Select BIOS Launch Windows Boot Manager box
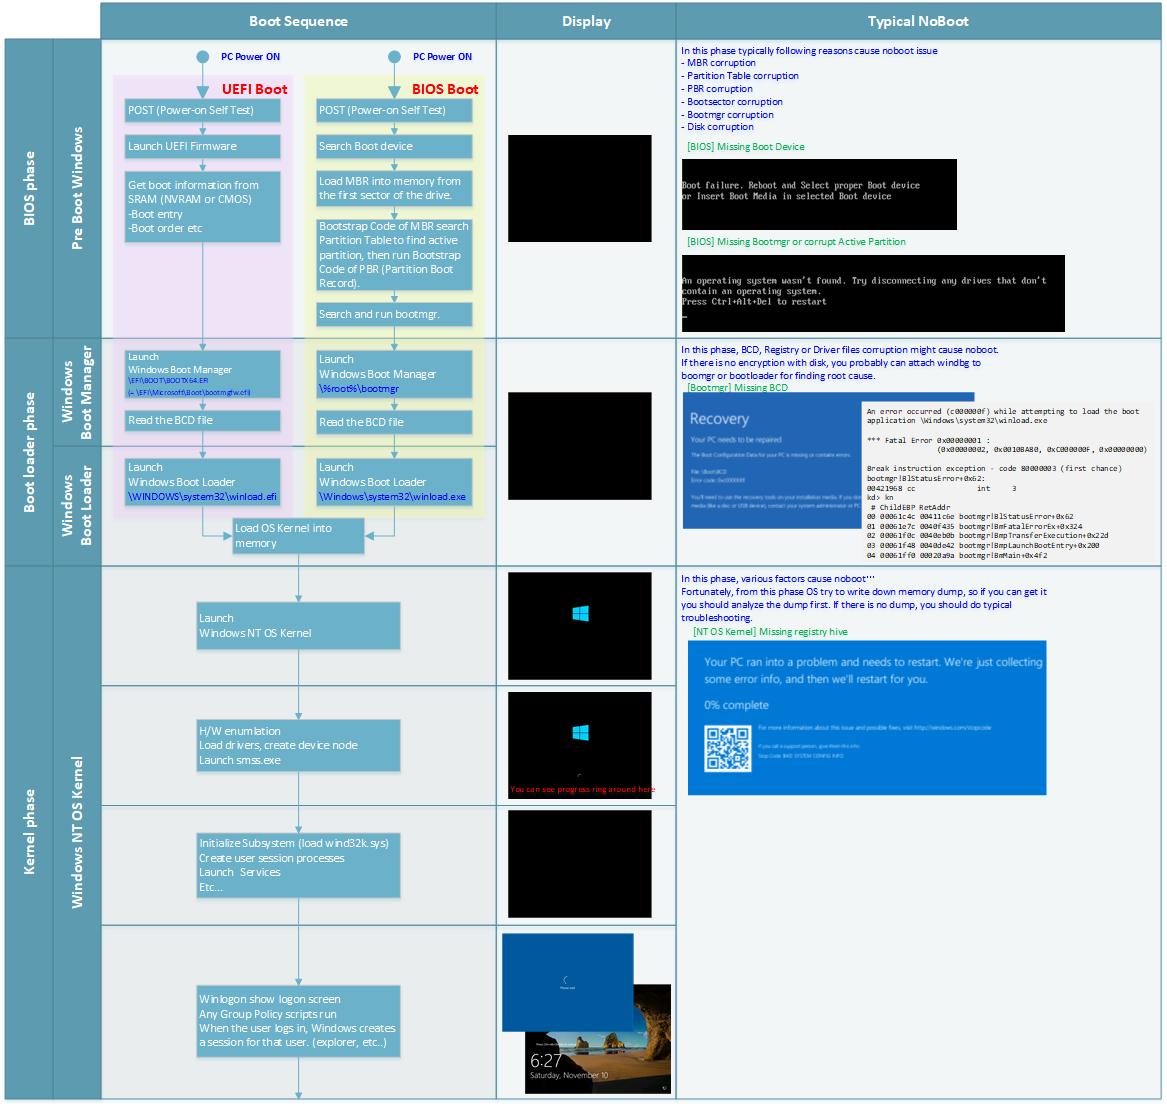The width and height of the screenshot is (1167, 1107). pos(394,374)
